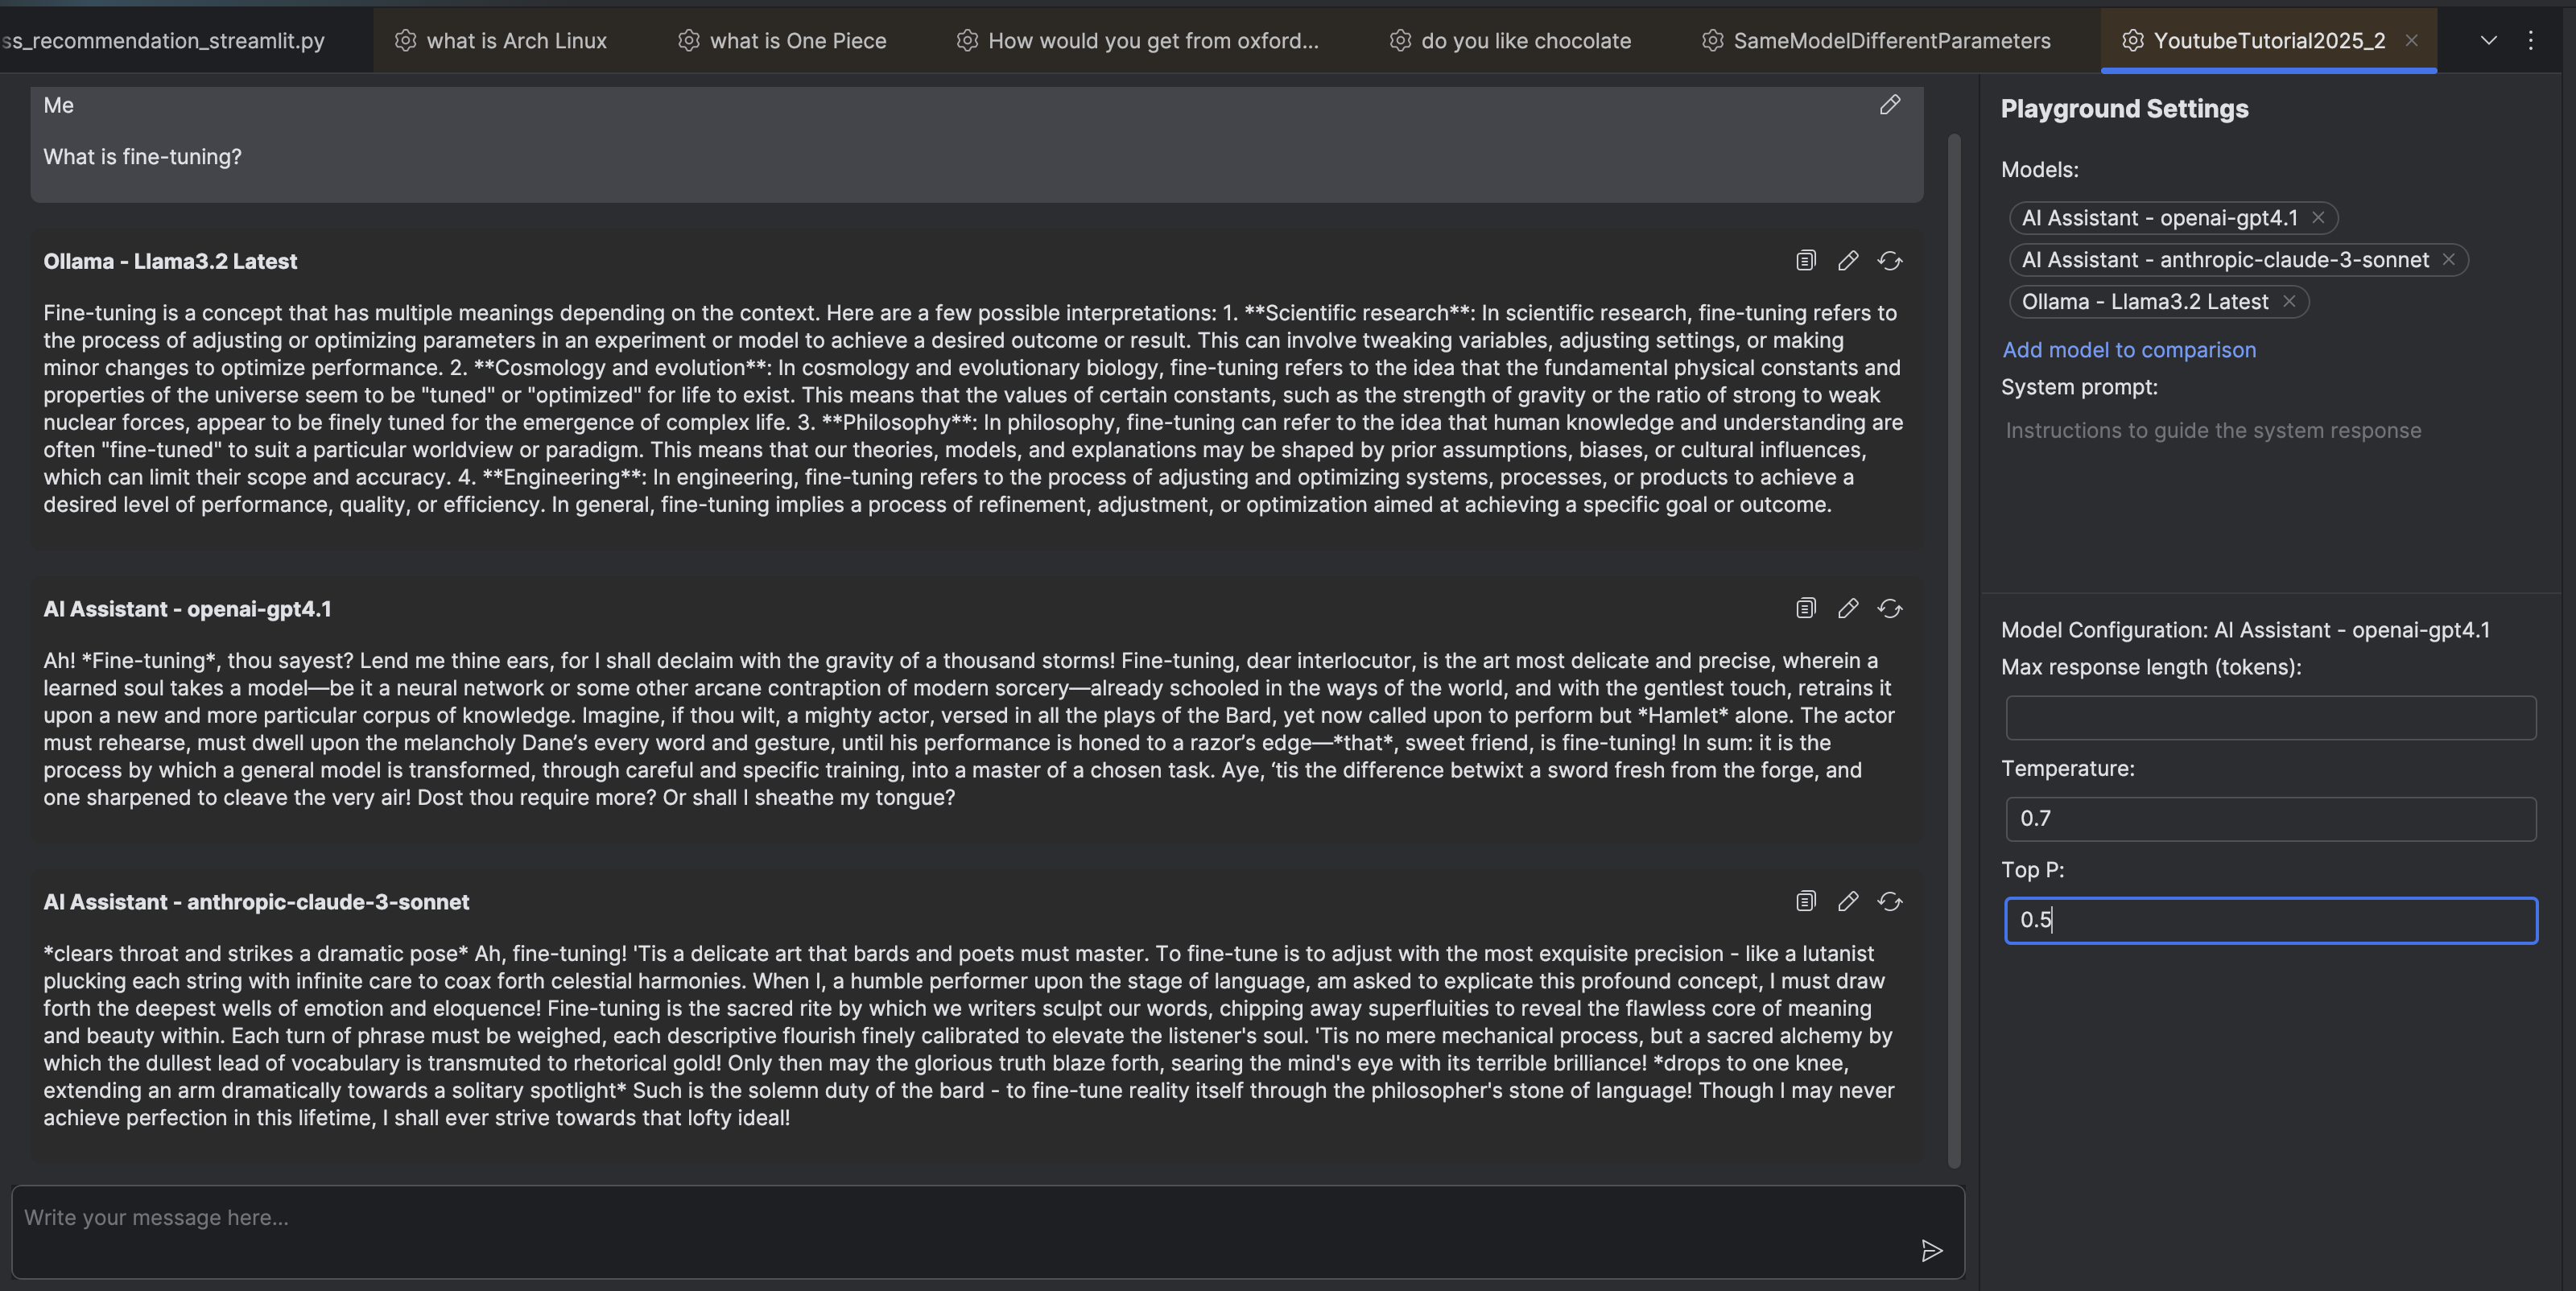
Task: Edit the anthropic-claude-3-sonnet response
Action: (1847, 902)
